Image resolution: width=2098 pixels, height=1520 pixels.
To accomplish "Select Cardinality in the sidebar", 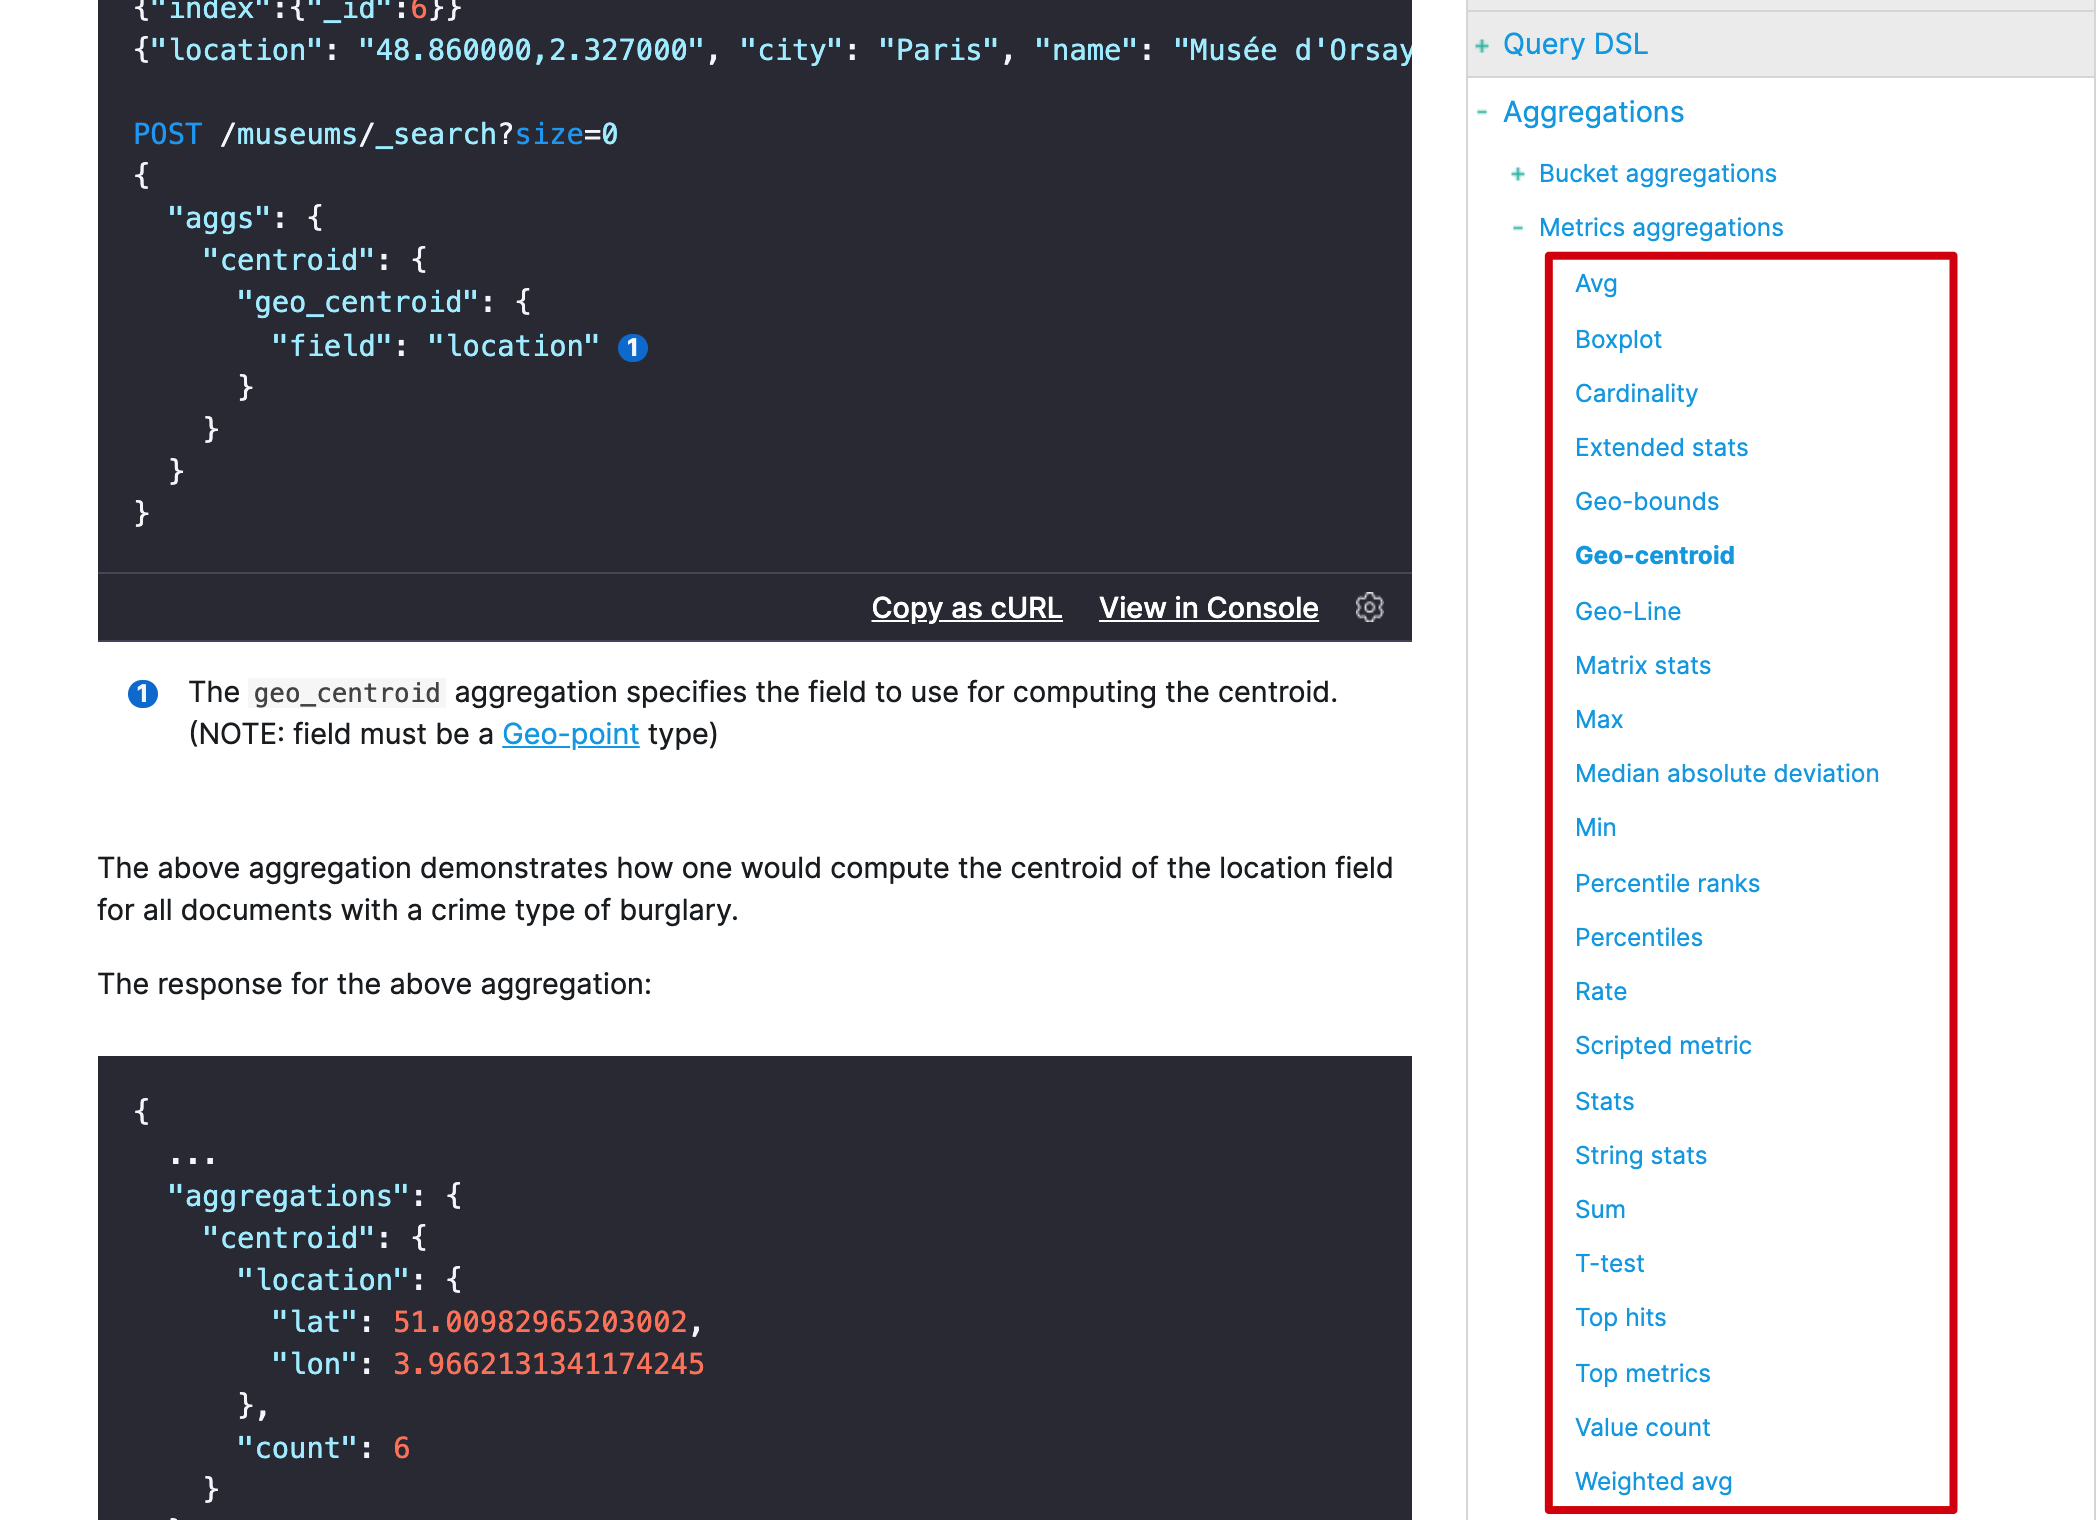I will 1636,394.
